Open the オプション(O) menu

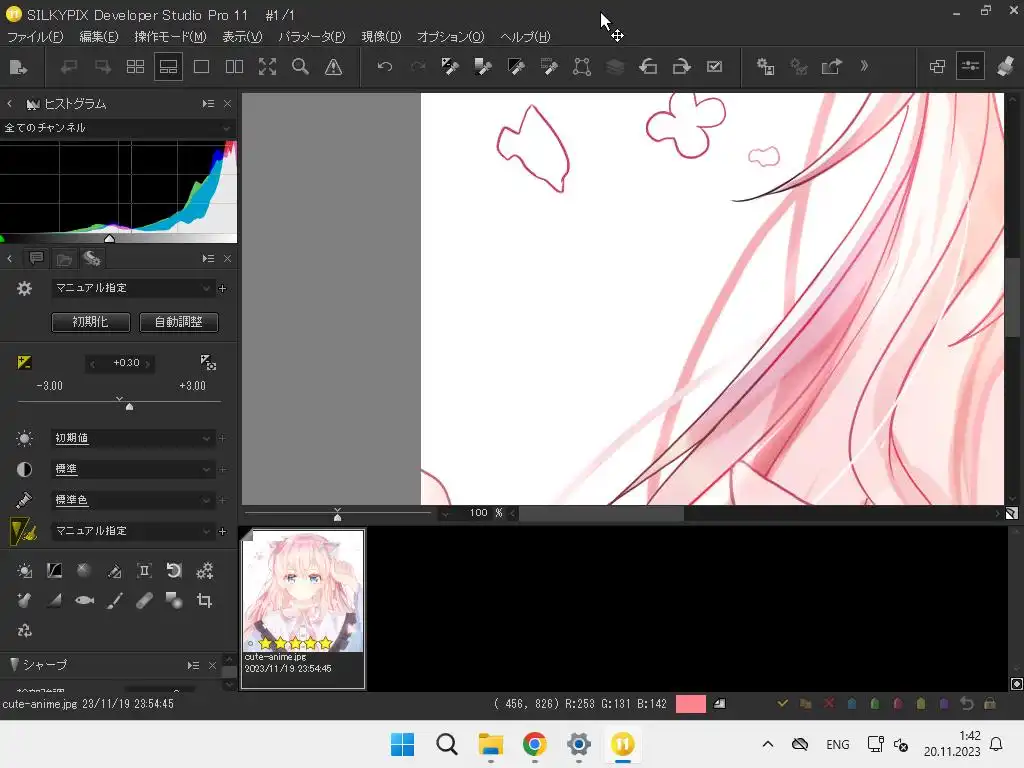click(x=451, y=37)
